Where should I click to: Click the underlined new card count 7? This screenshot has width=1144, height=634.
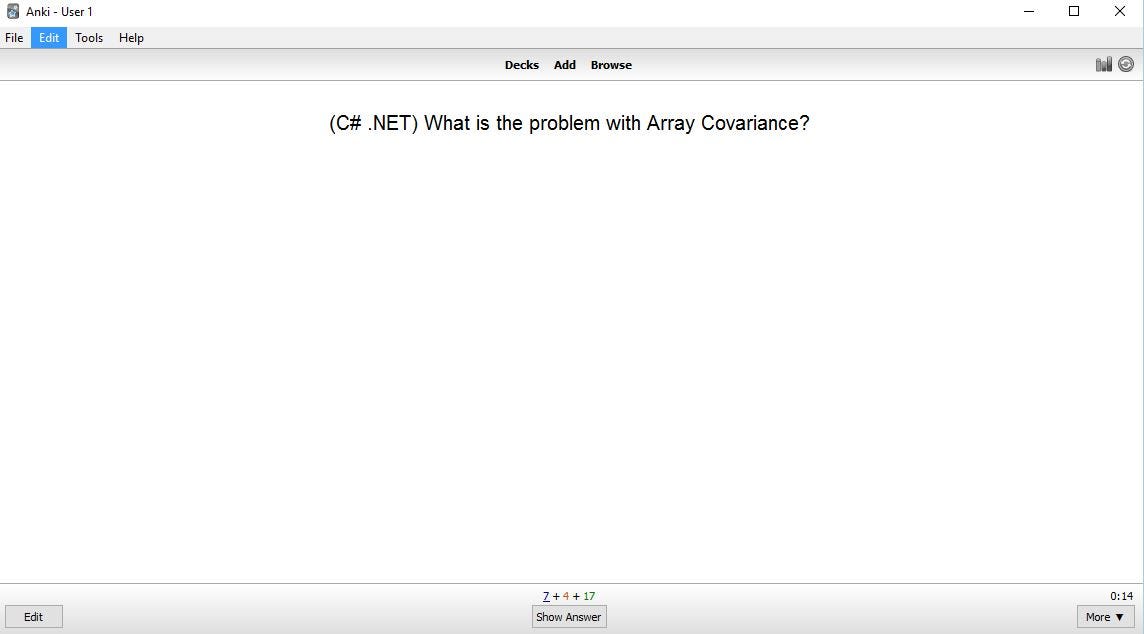pos(546,595)
